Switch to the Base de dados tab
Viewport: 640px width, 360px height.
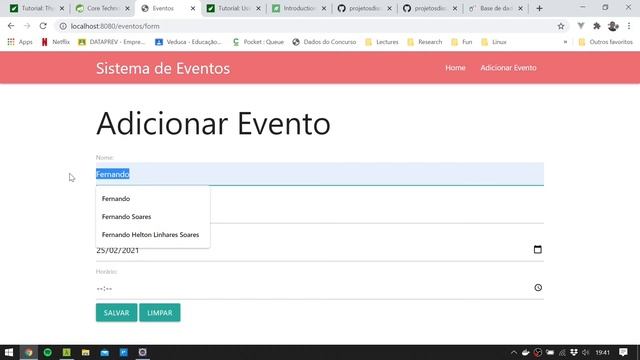click(496, 8)
